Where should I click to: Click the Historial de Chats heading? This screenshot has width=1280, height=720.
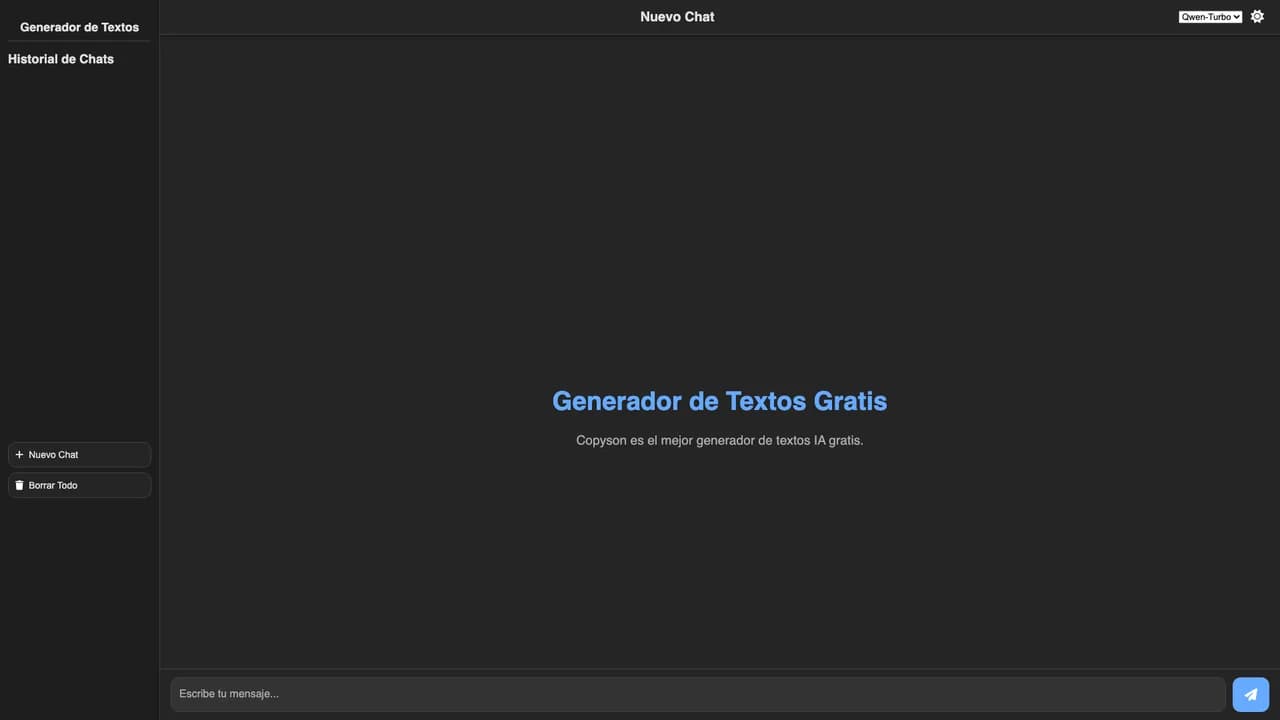coord(61,59)
